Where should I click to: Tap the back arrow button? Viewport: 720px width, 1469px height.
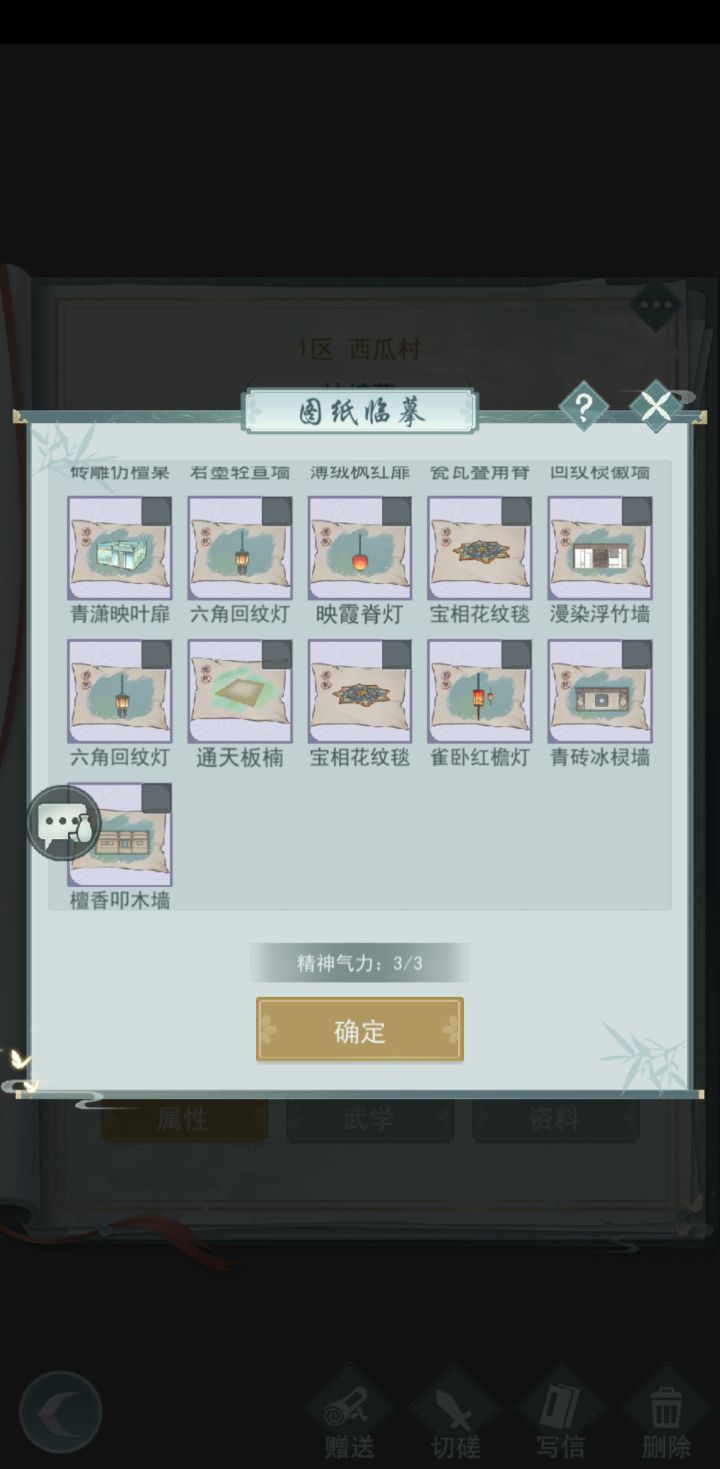pyautogui.click(x=60, y=1412)
